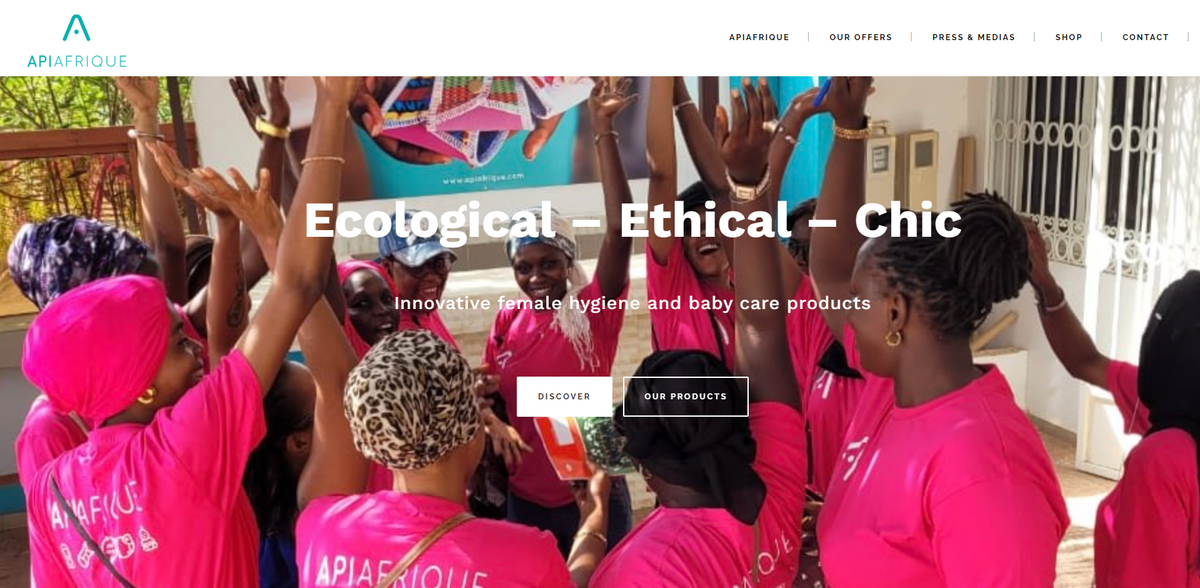Click the teal A logo icon
The image size is (1200, 588).
(x=77, y=28)
